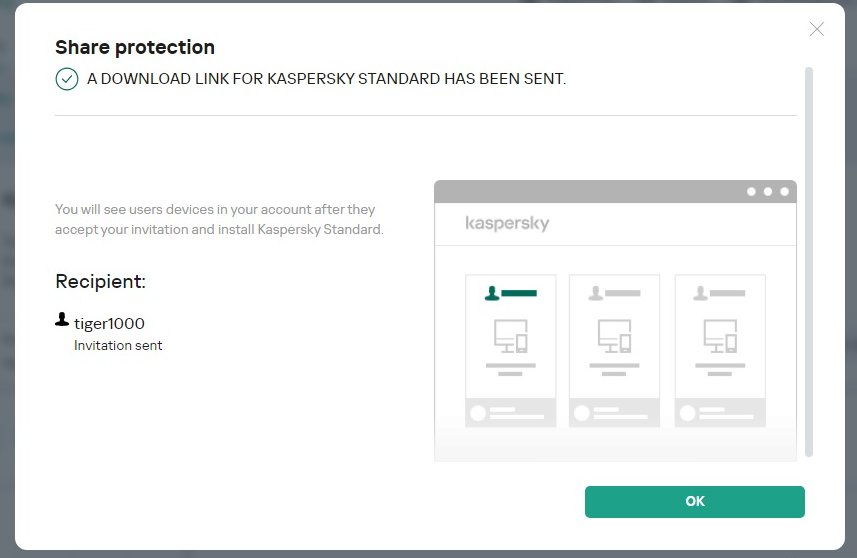
Task: Click the green user icon in first card
Action: coord(492,293)
